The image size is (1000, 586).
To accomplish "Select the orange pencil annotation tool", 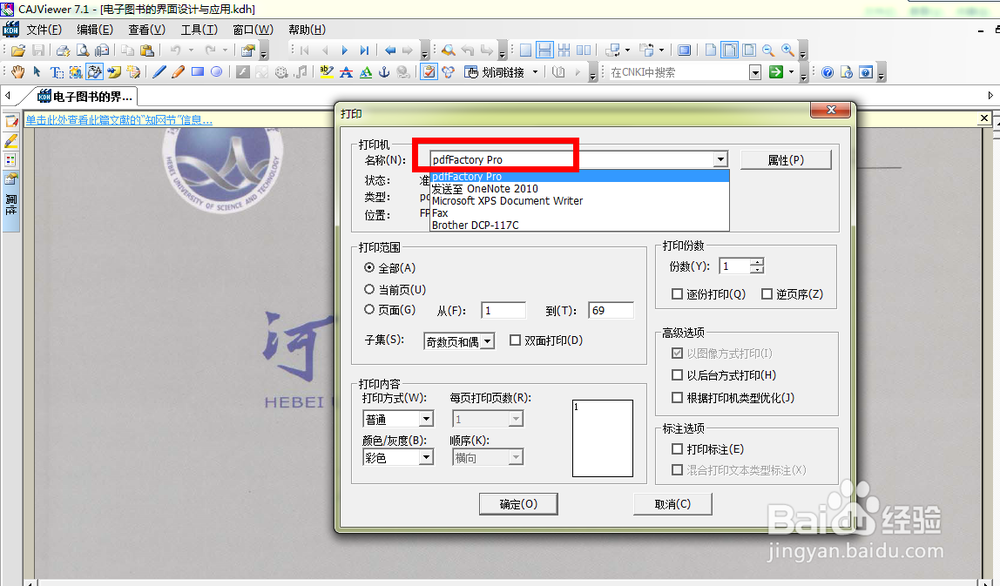I will pos(178,72).
